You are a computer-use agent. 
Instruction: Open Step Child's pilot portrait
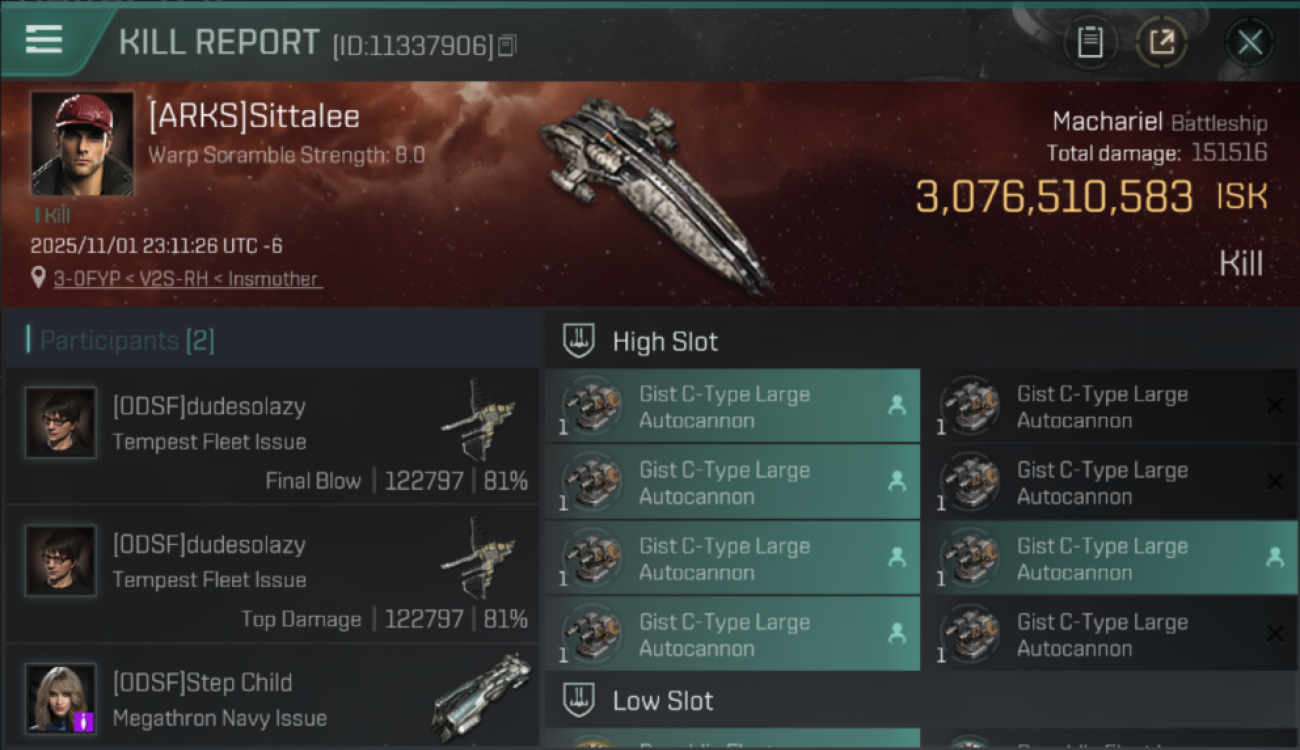(x=61, y=697)
